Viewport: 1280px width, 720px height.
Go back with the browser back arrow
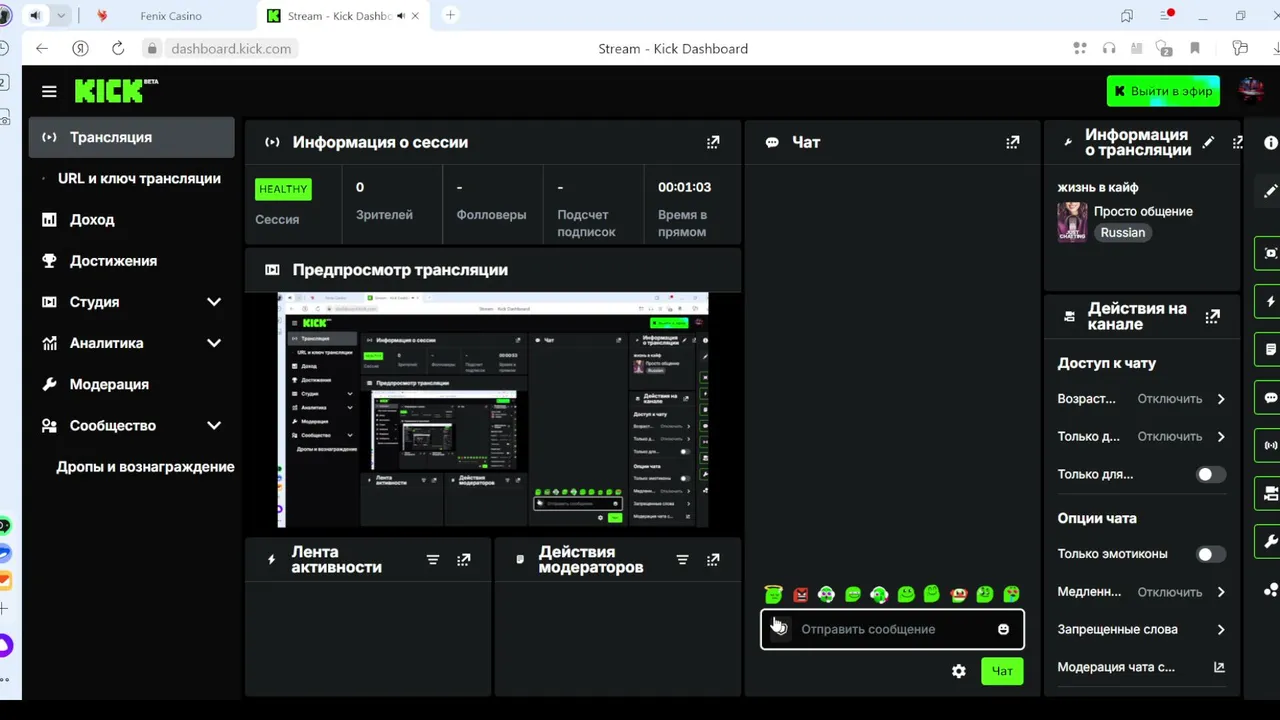tap(42, 48)
